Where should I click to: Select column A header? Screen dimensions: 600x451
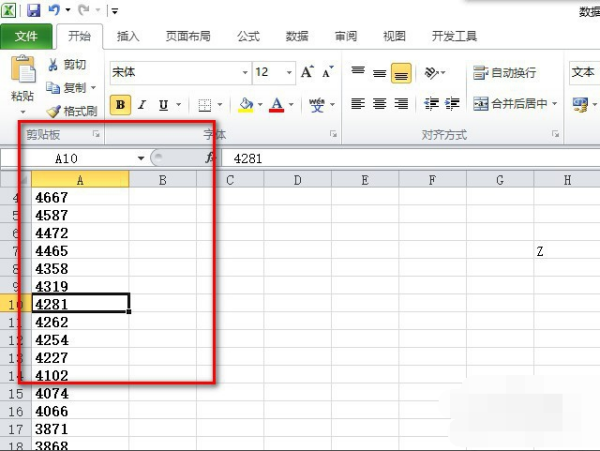tap(80, 180)
